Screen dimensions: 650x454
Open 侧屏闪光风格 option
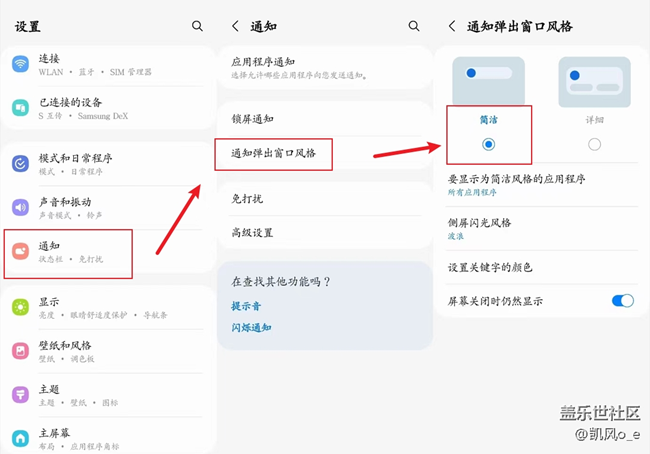[542, 228]
